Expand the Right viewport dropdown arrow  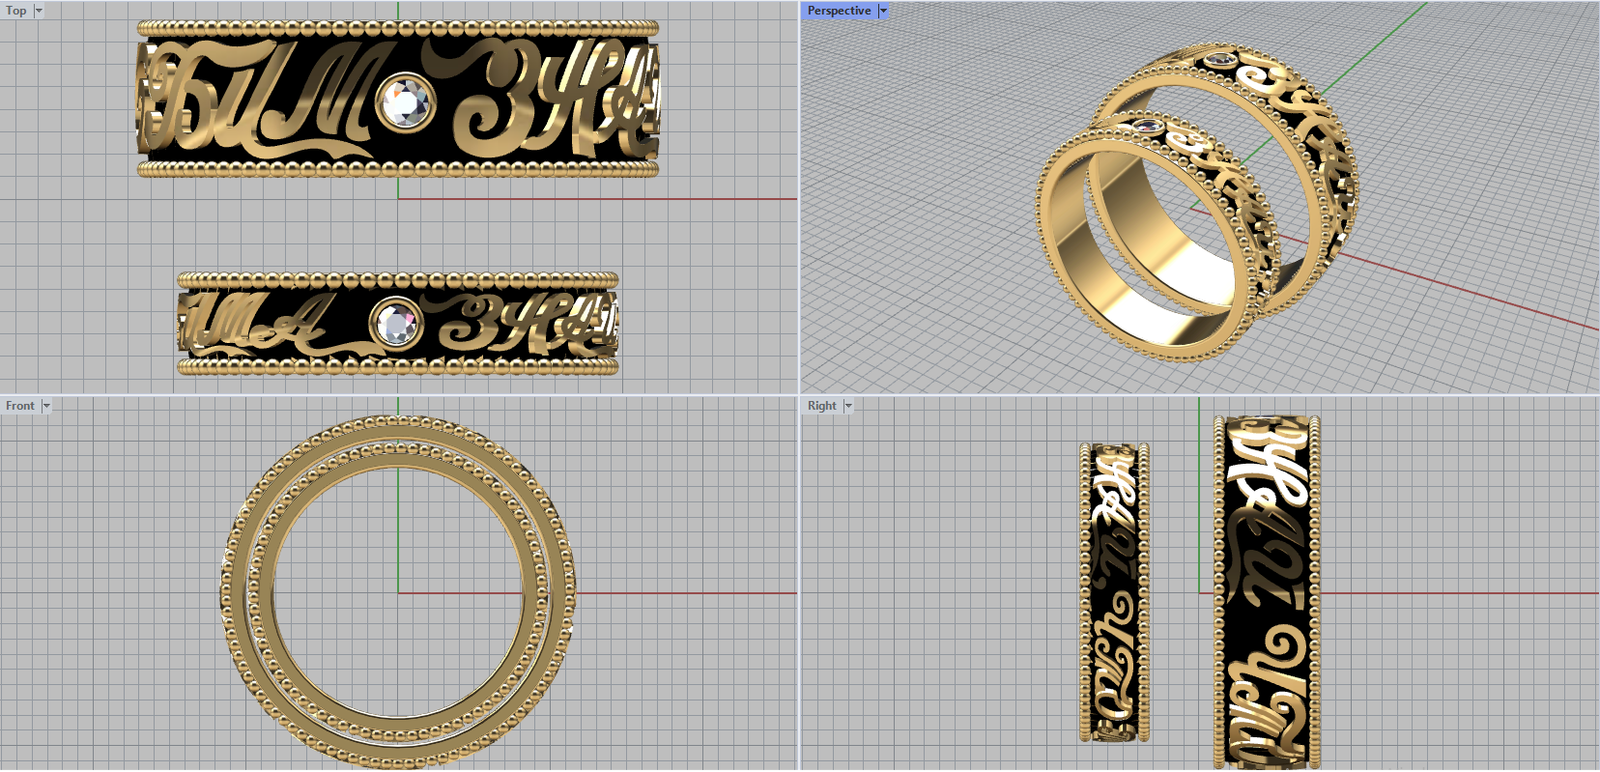848,406
